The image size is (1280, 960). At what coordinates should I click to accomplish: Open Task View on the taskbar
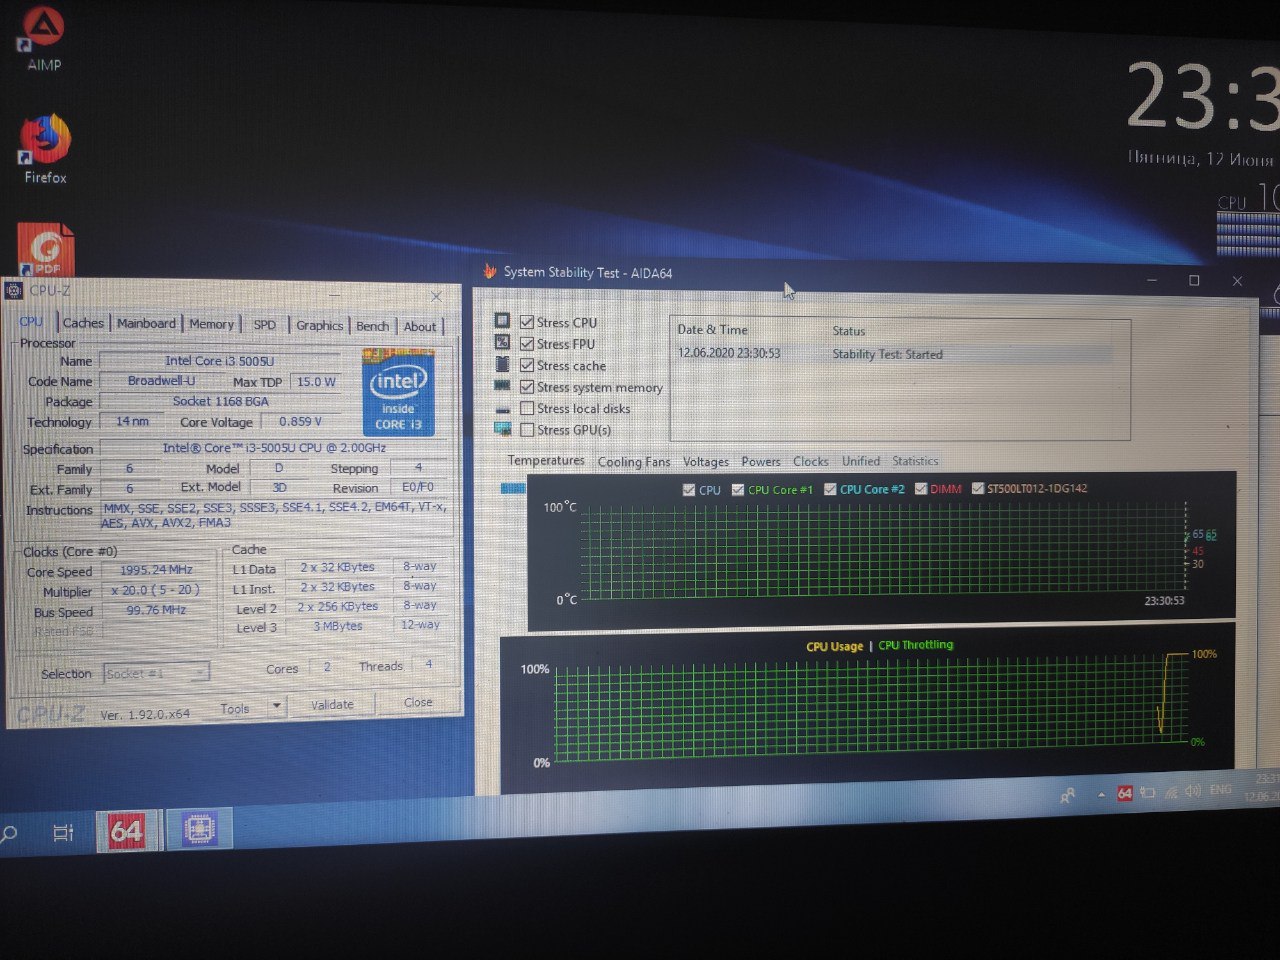pyautogui.click(x=63, y=832)
